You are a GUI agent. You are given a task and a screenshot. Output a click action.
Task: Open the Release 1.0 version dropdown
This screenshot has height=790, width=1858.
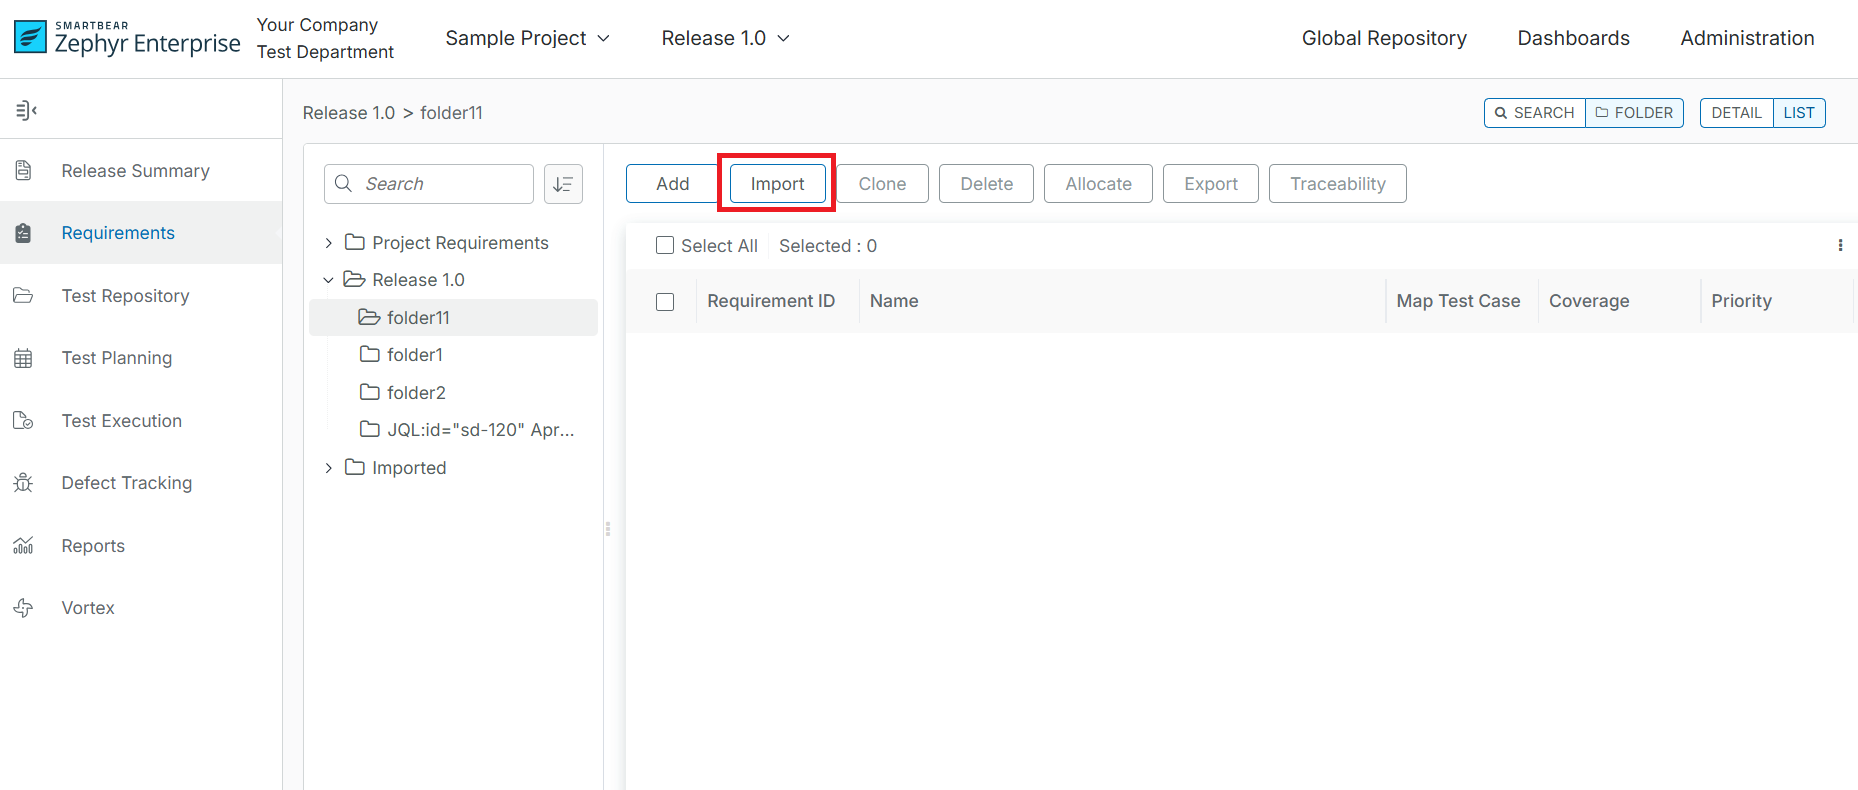click(725, 38)
